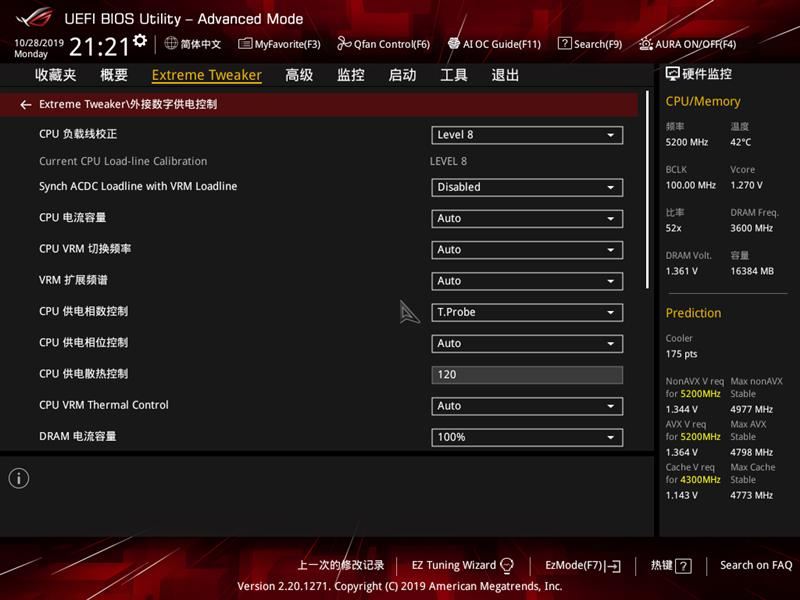Switch to EzMode(F7)
The image size is (800, 600).
(574, 565)
